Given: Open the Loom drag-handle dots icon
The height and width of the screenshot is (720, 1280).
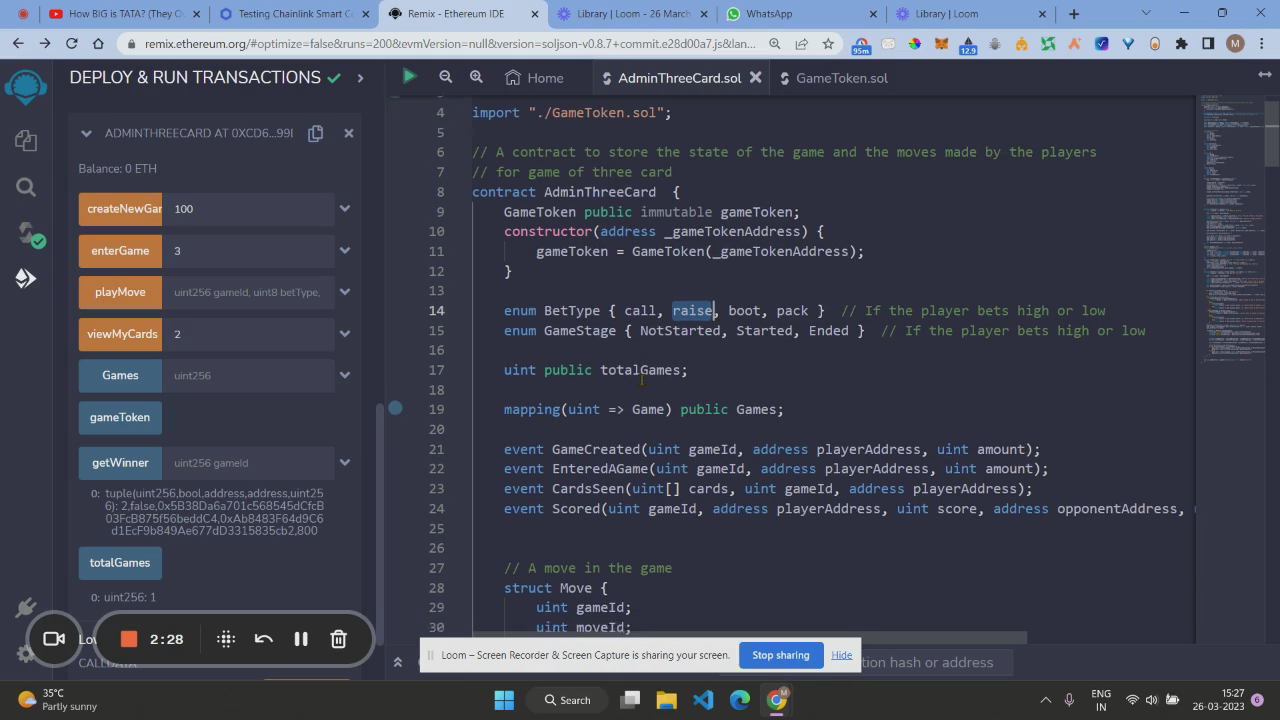Looking at the screenshot, I should [226, 639].
